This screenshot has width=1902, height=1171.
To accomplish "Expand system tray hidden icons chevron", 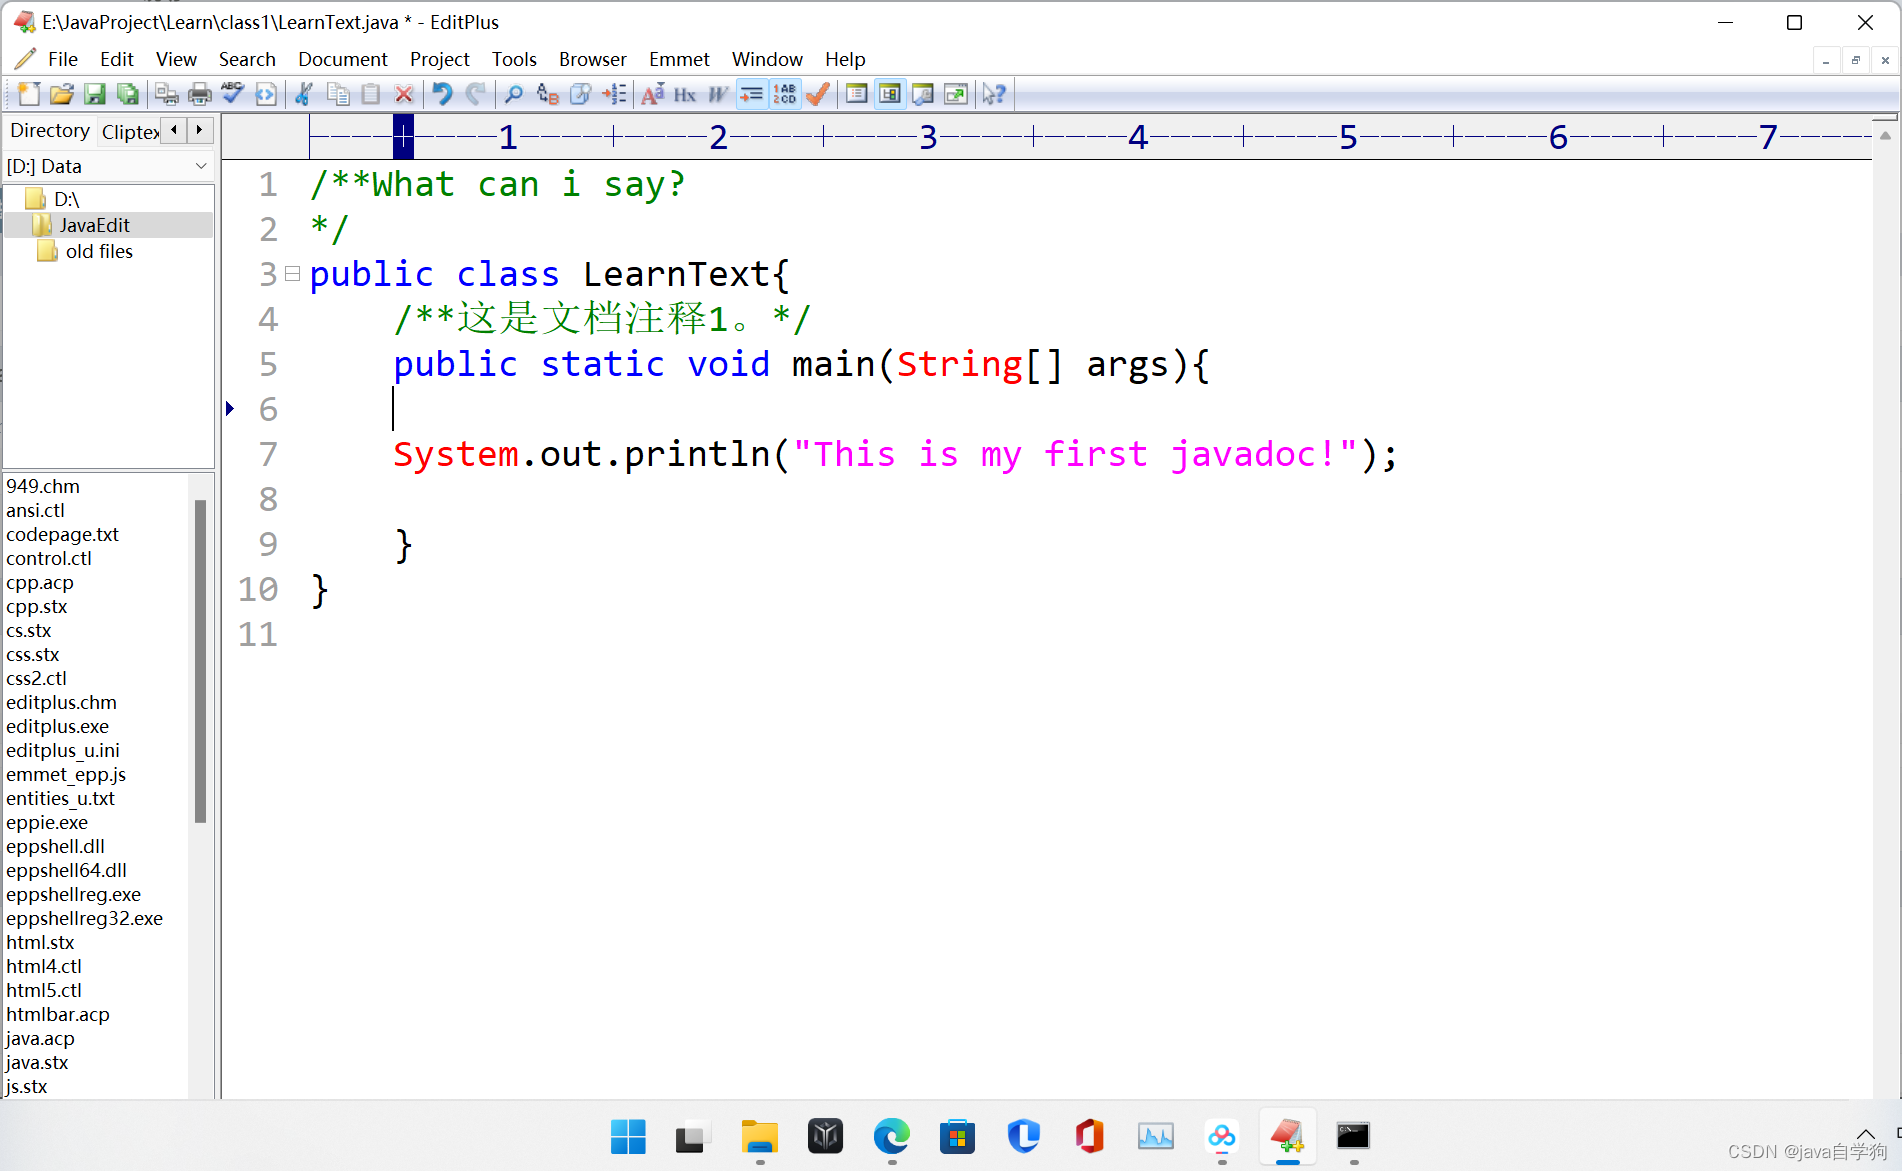I will pyautogui.click(x=1866, y=1133).
